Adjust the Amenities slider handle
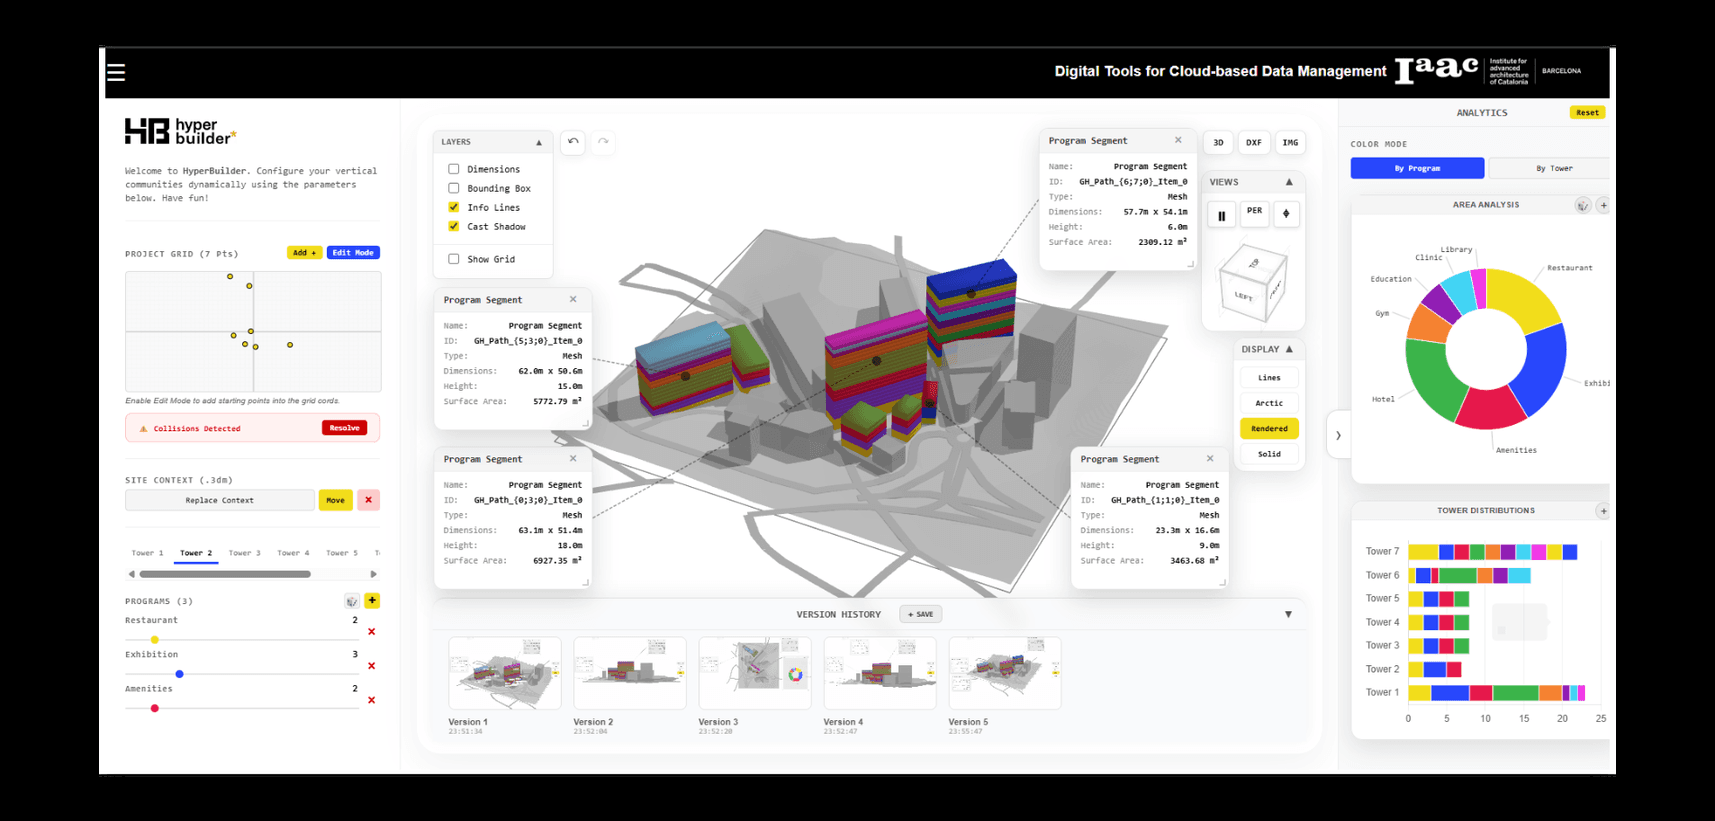 pyautogui.click(x=154, y=708)
